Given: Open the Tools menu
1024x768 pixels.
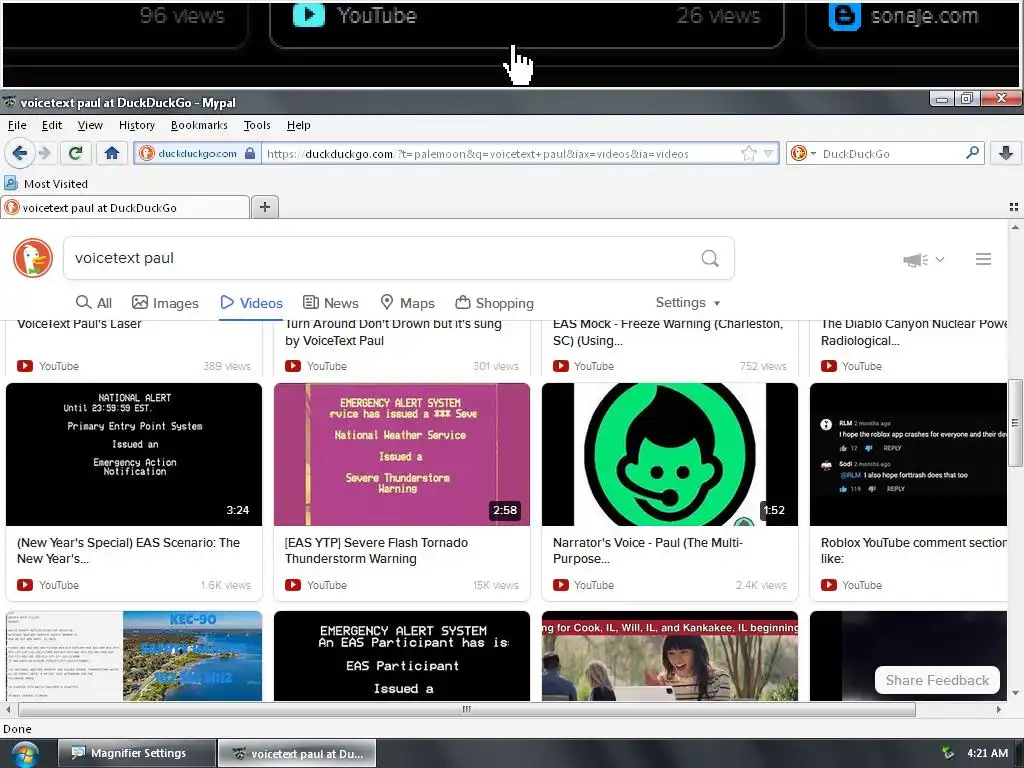Looking at the screenshot, I should point(257,125).
